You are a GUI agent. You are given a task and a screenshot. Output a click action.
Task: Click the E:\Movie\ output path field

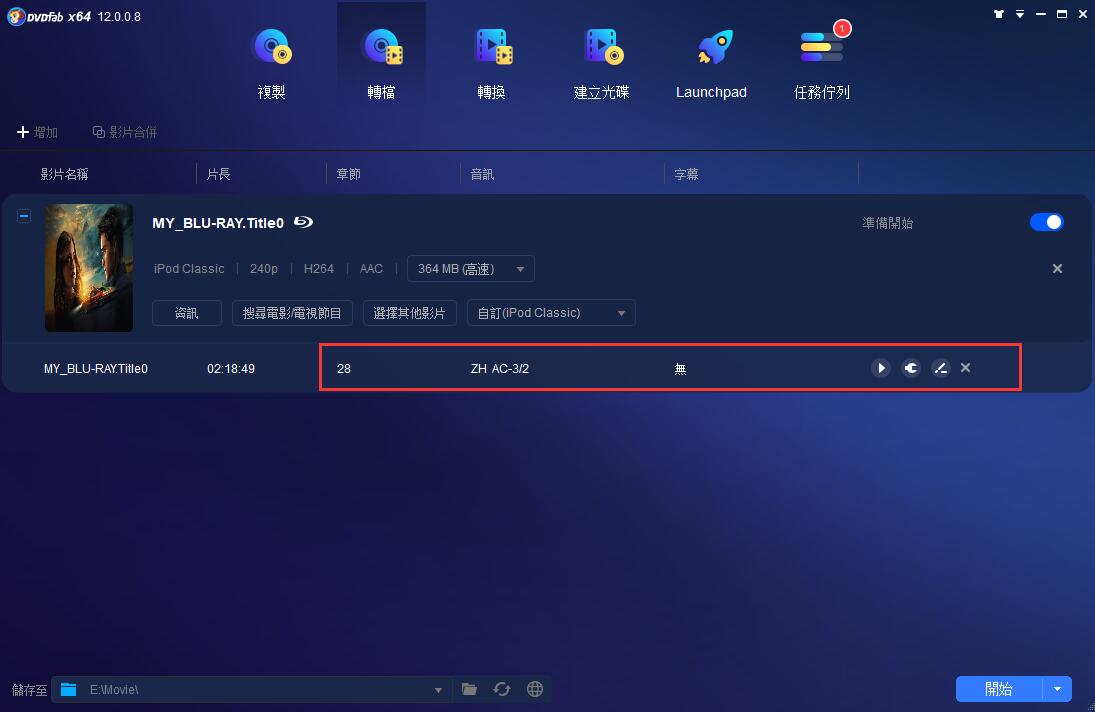(251, 690)
